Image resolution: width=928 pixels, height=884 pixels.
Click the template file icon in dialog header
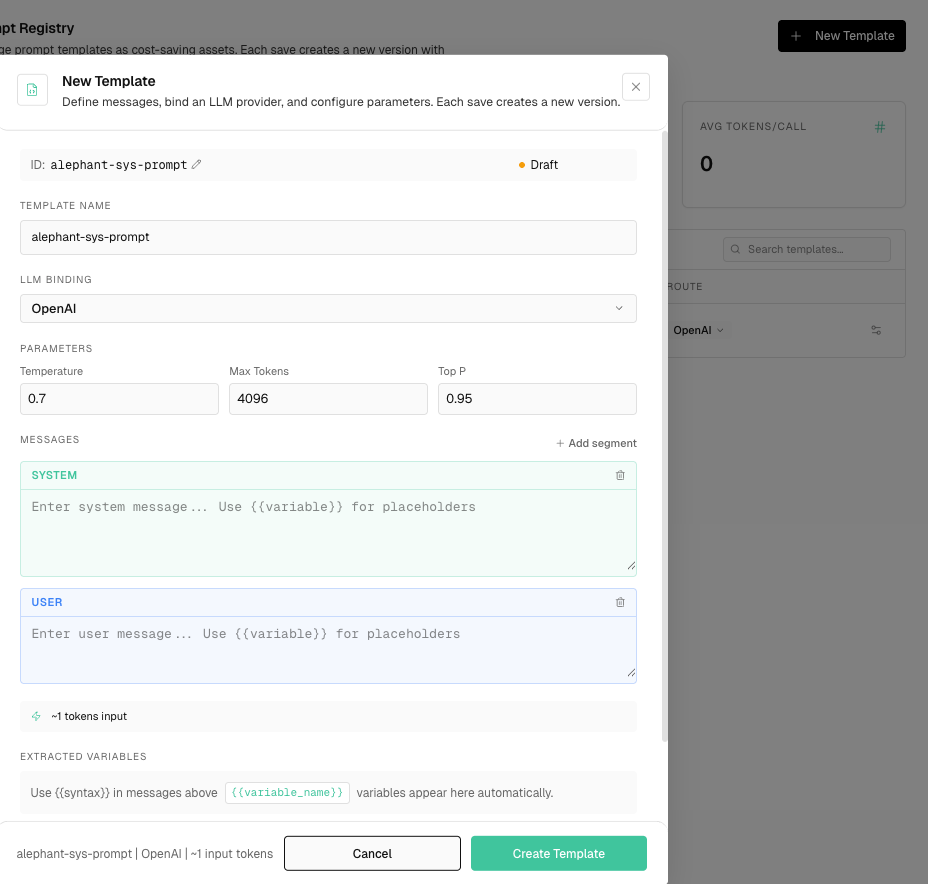[33, 90]
